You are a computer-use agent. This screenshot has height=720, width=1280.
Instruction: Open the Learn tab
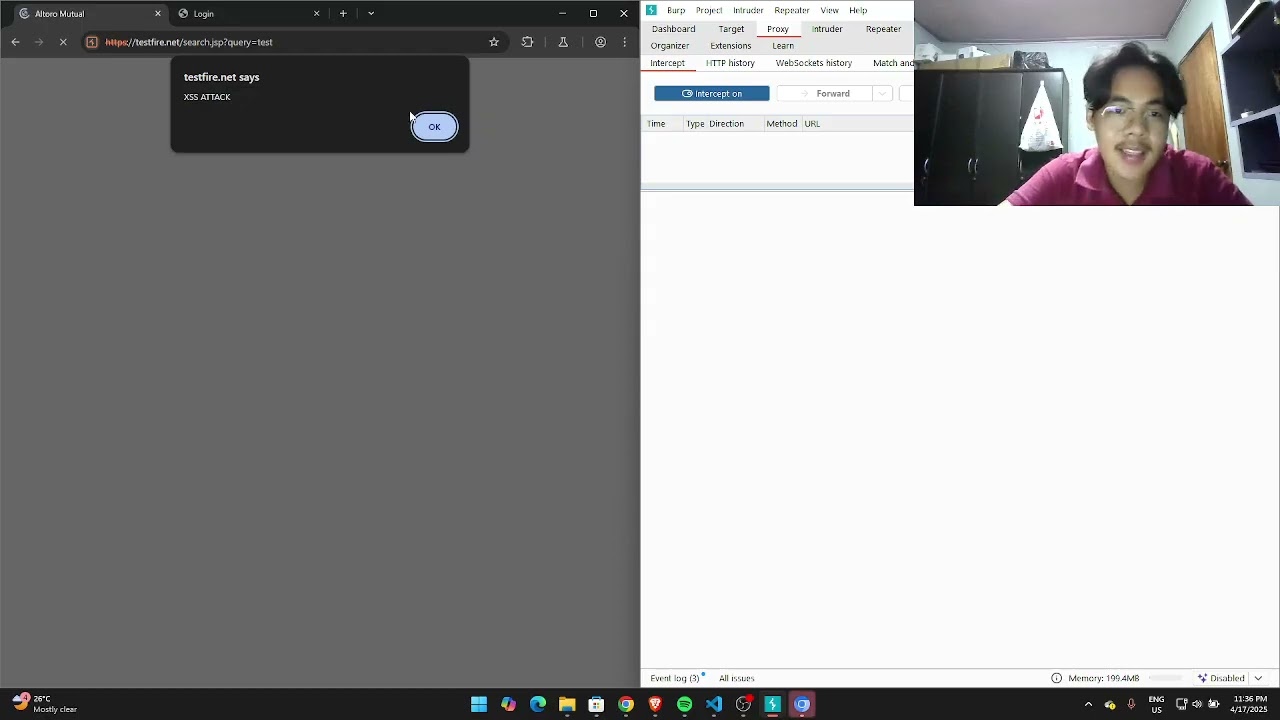(783, 46)
